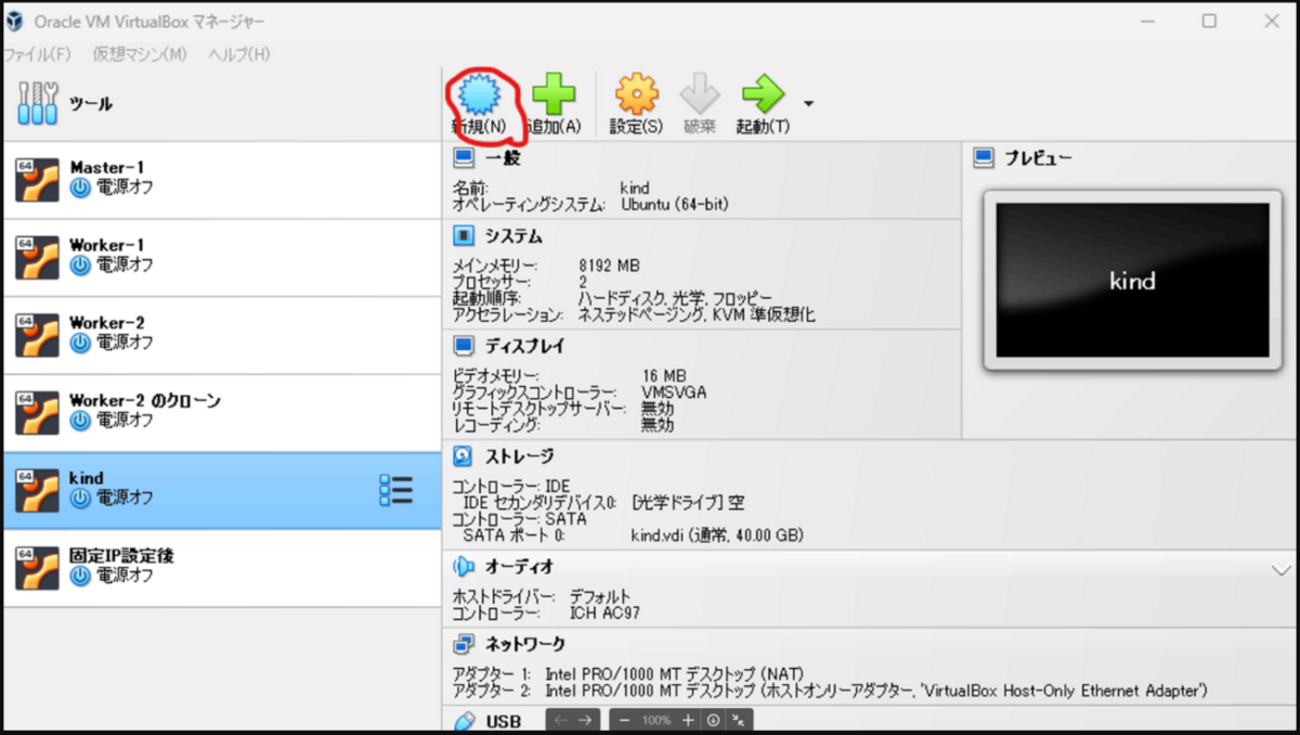1300x735 pixels.
Task: Open the ファイル(F) menu
Action: 38,54
